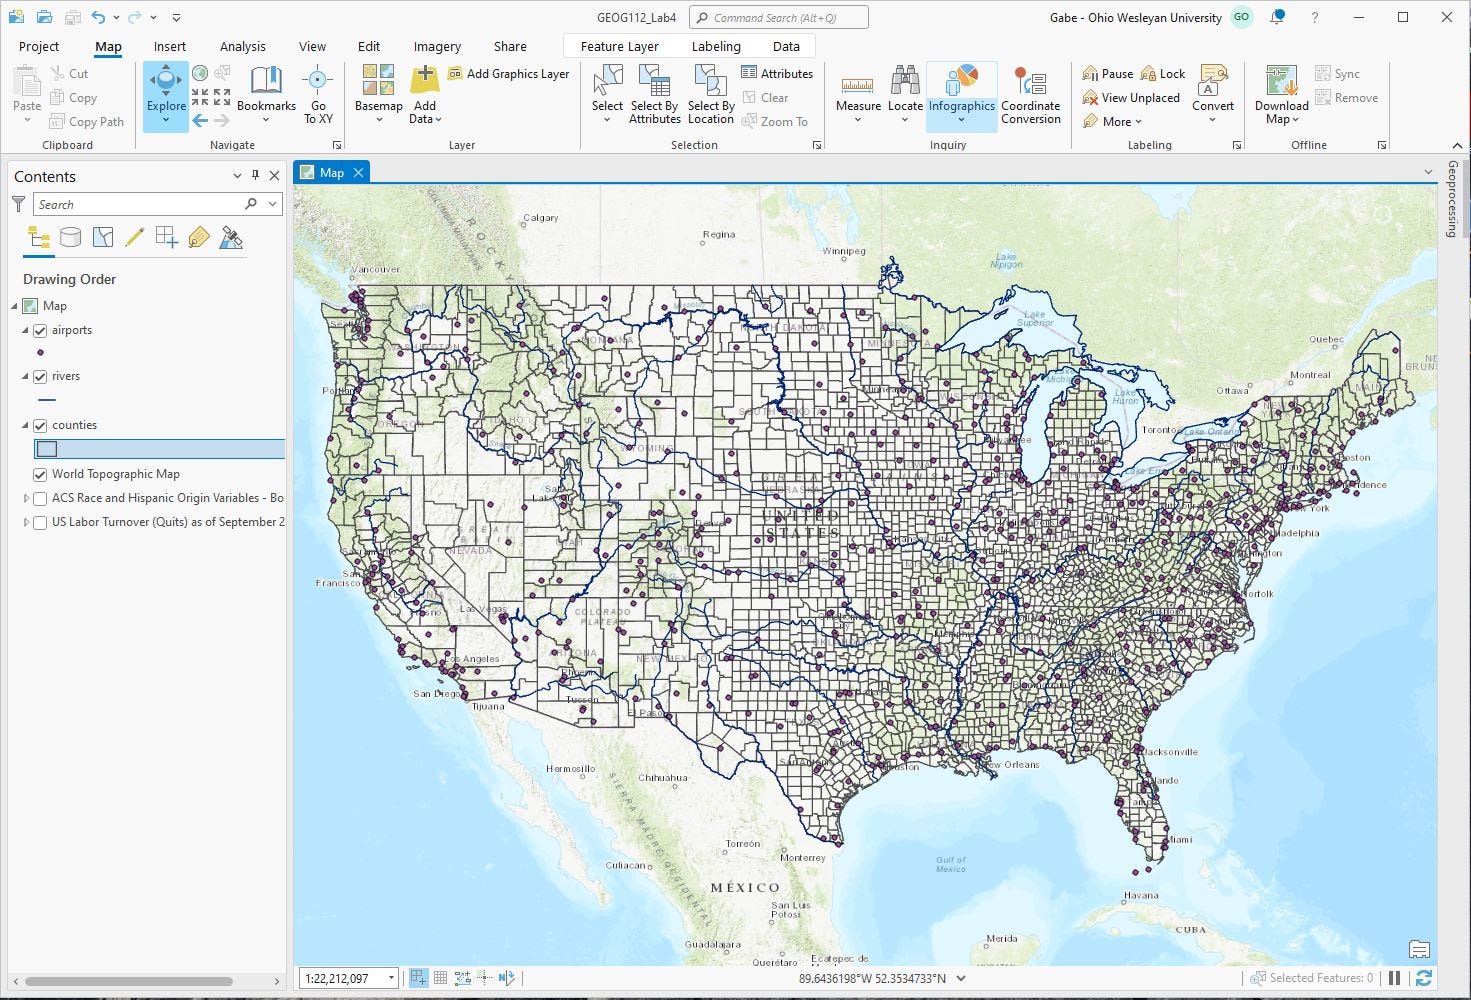Open the map scale dropdown
The width and height of the screenshot is (1471, 1000).
[x=391, y=977]
